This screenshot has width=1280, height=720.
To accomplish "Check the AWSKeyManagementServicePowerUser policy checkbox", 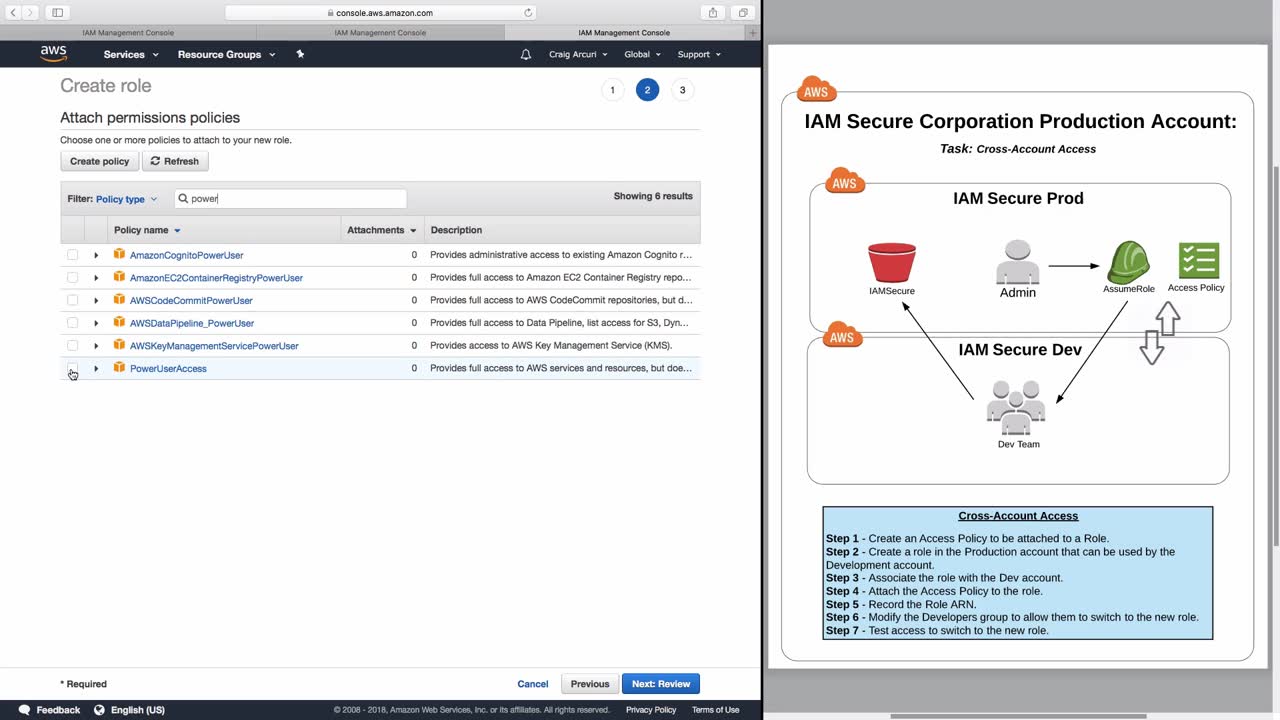I will pos(72,346).
